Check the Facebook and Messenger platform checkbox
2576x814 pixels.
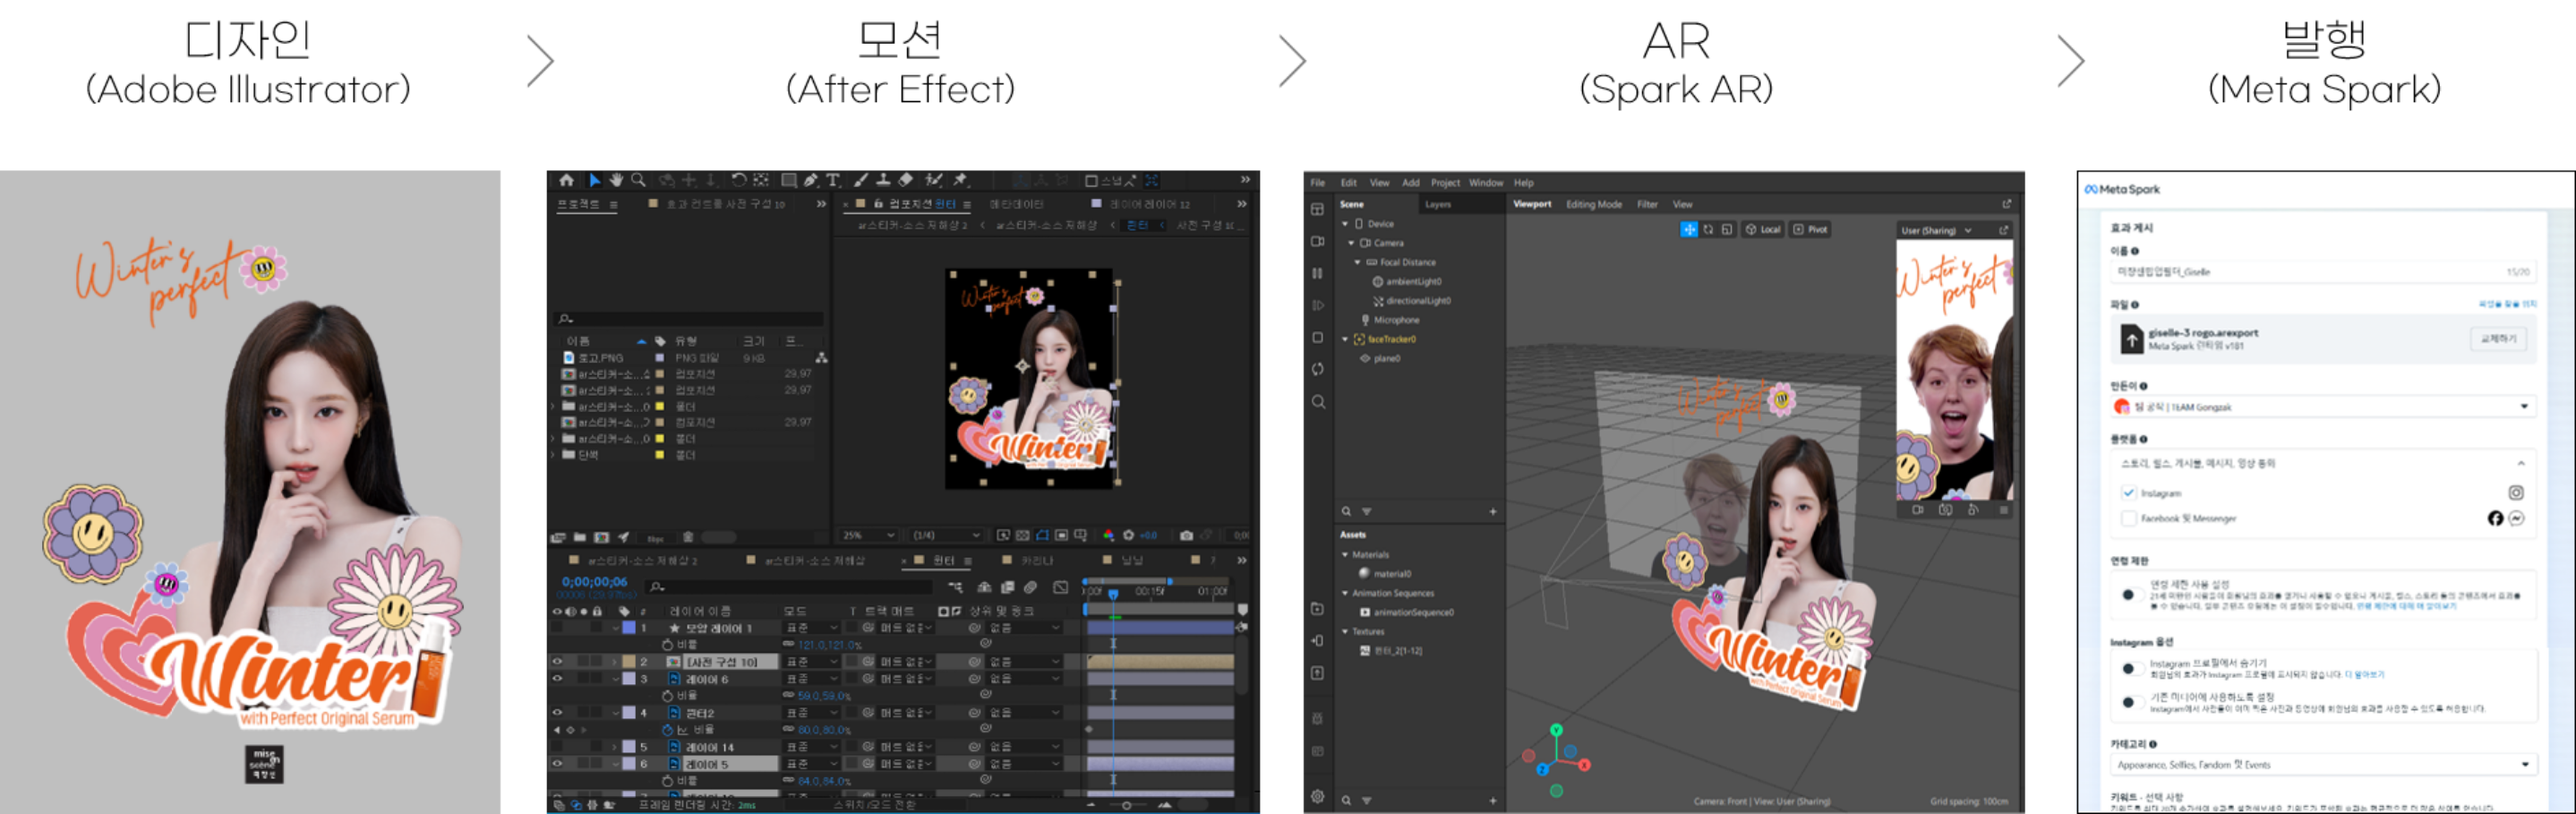pos(2128,518)
